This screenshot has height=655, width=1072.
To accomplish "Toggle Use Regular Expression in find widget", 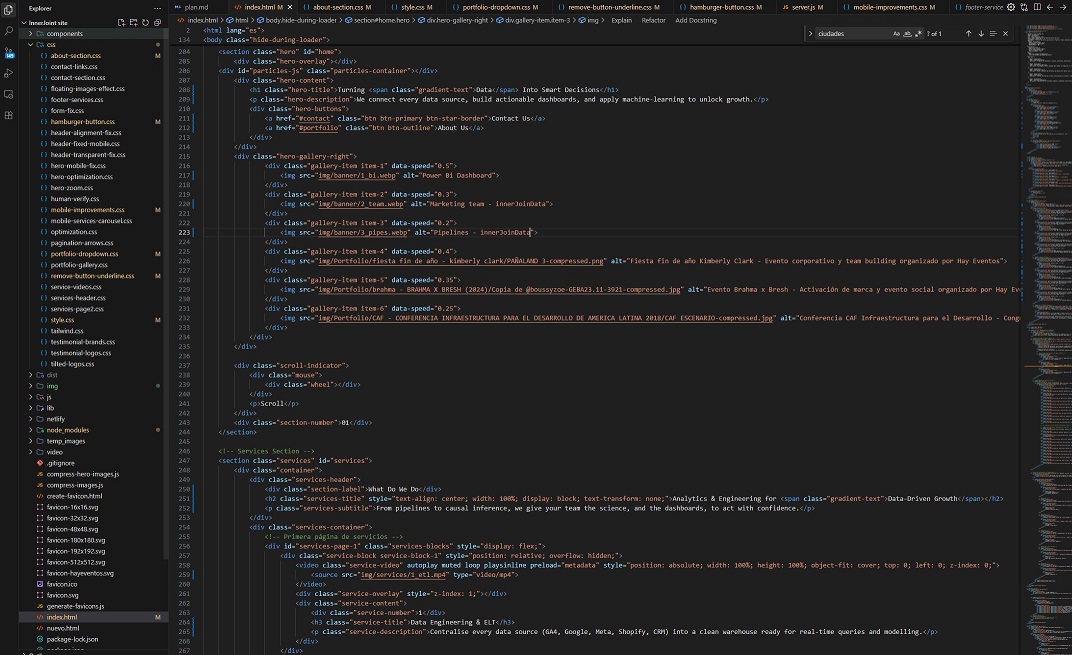I will point(918,34).
